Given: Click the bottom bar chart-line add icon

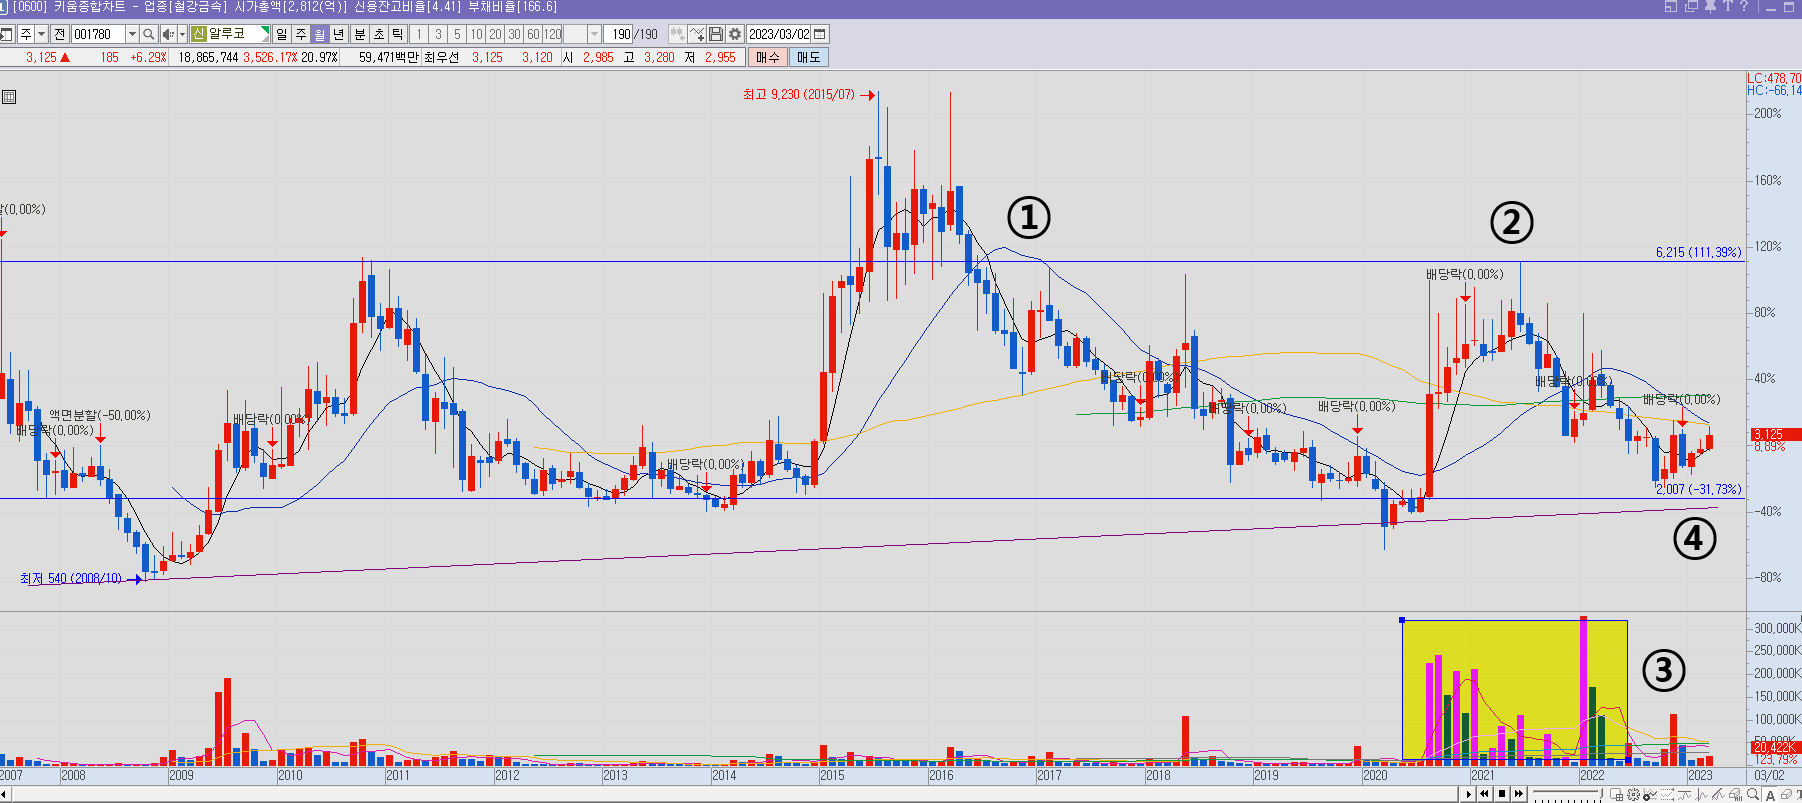Looking at the screenshot, I should [1650, 794].
